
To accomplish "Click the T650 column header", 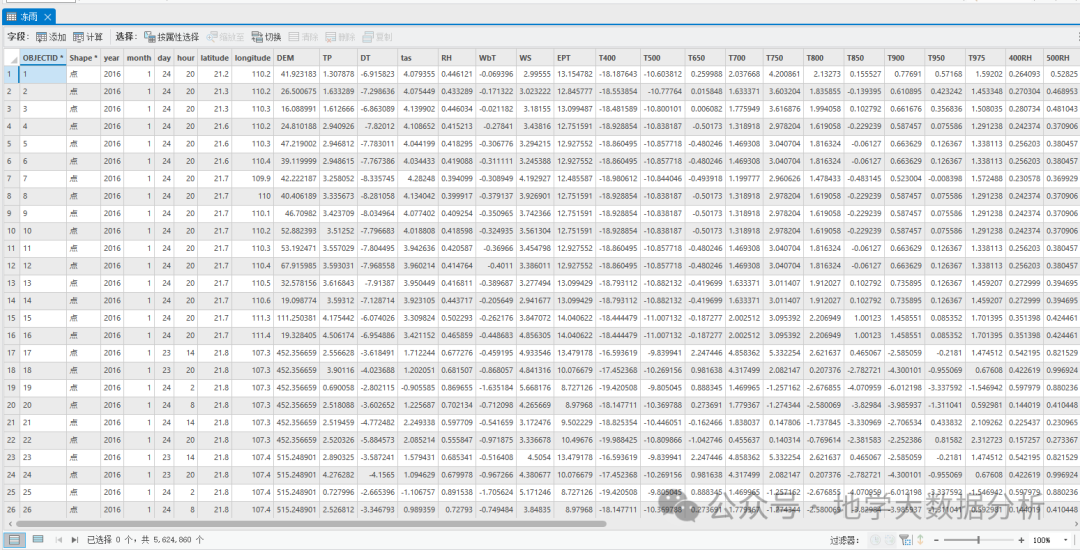I will point(703,58).
